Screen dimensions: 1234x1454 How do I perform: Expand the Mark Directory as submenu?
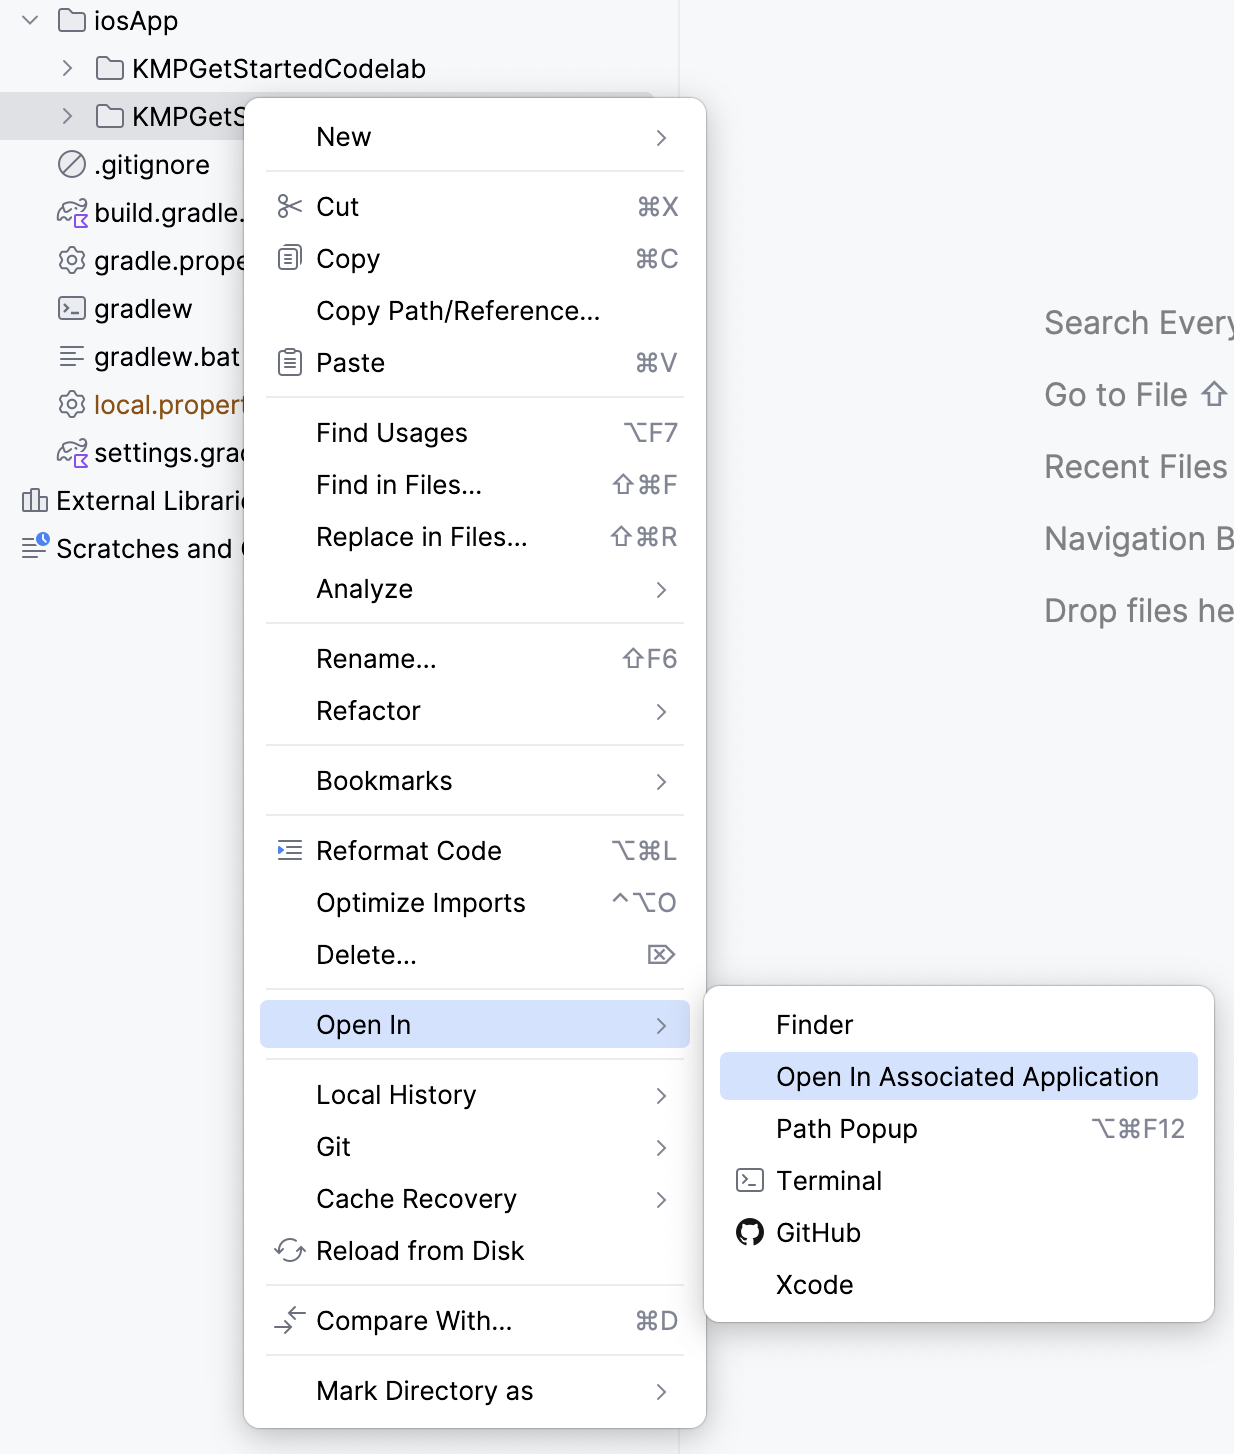425,1391
